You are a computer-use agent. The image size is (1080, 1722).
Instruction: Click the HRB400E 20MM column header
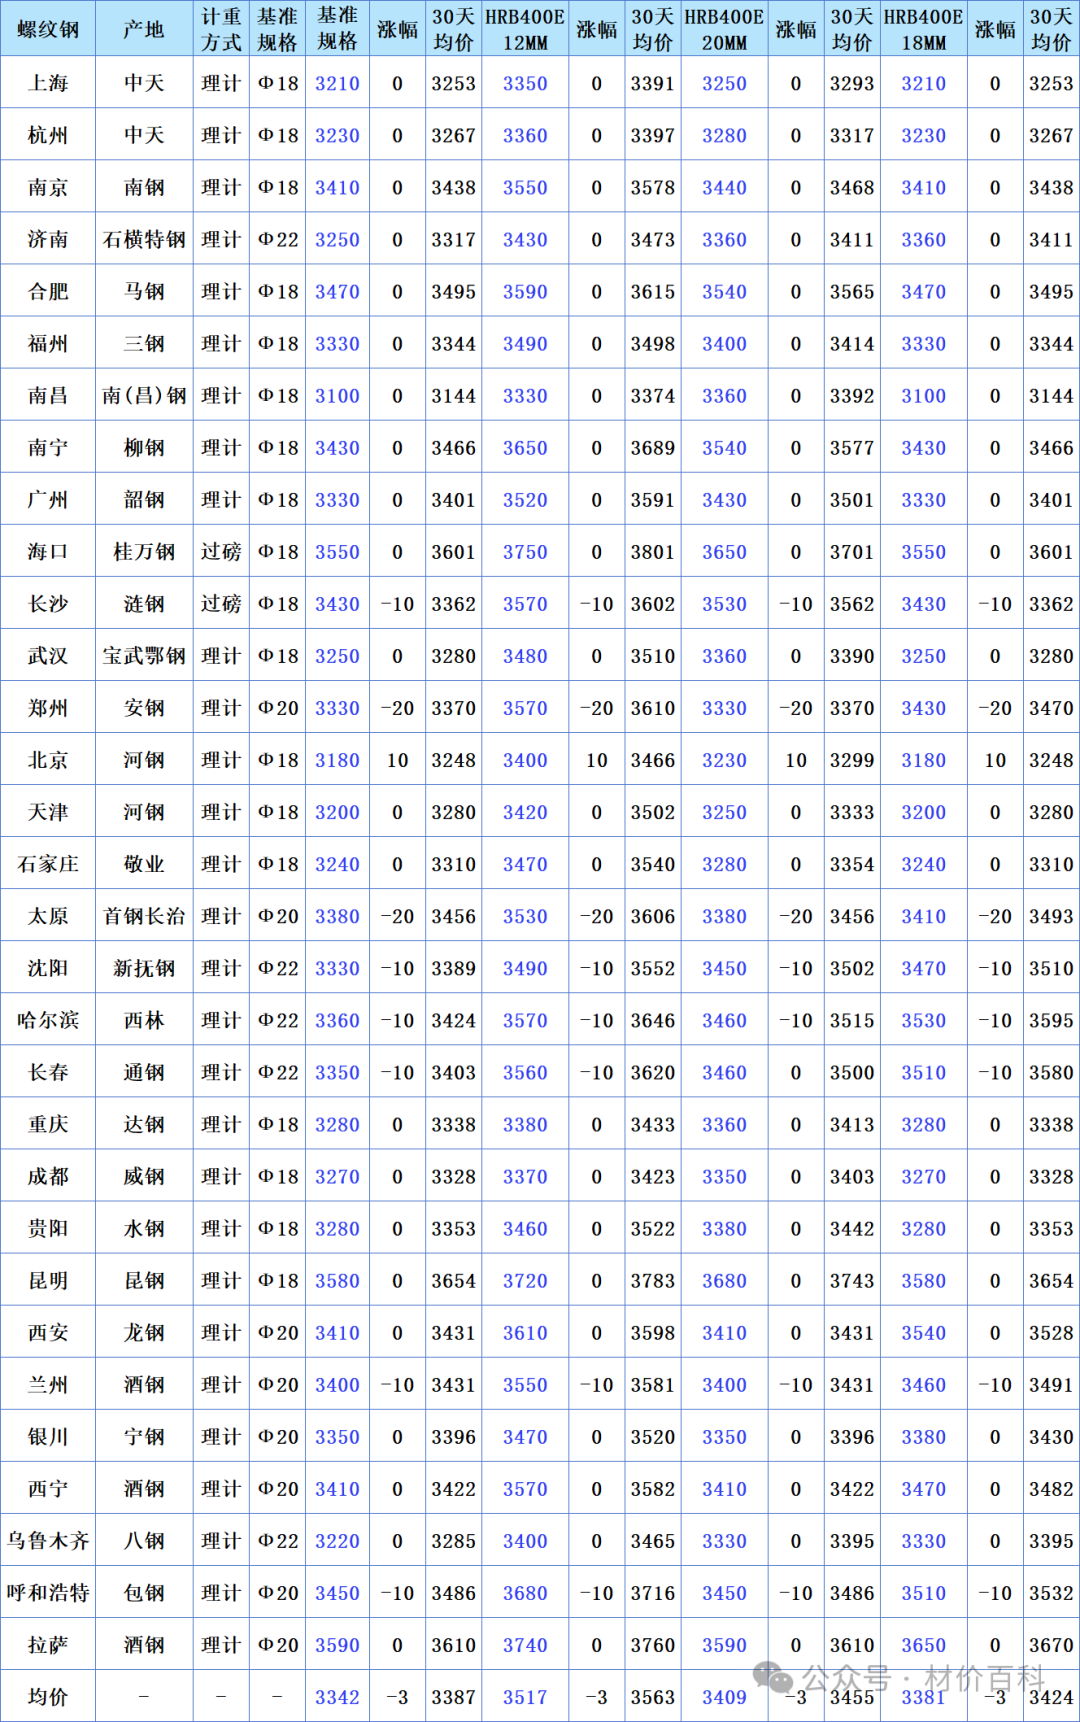[x=724, y=29]
